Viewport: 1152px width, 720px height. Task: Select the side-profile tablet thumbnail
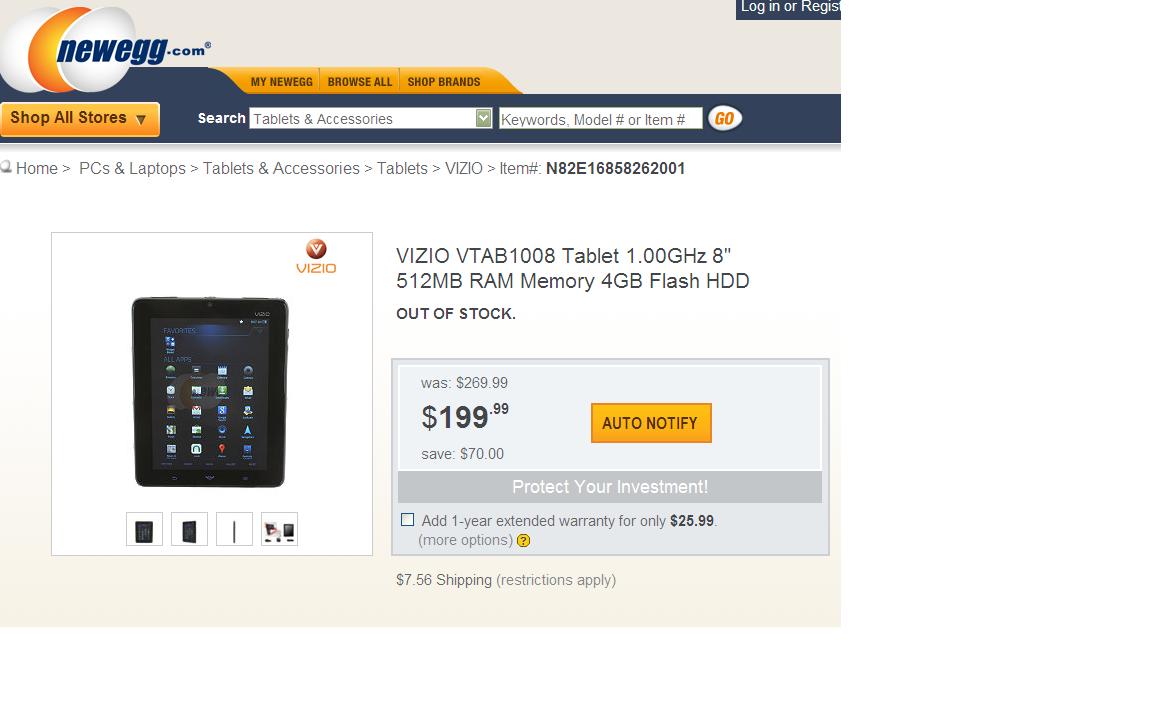coord(234,530)
